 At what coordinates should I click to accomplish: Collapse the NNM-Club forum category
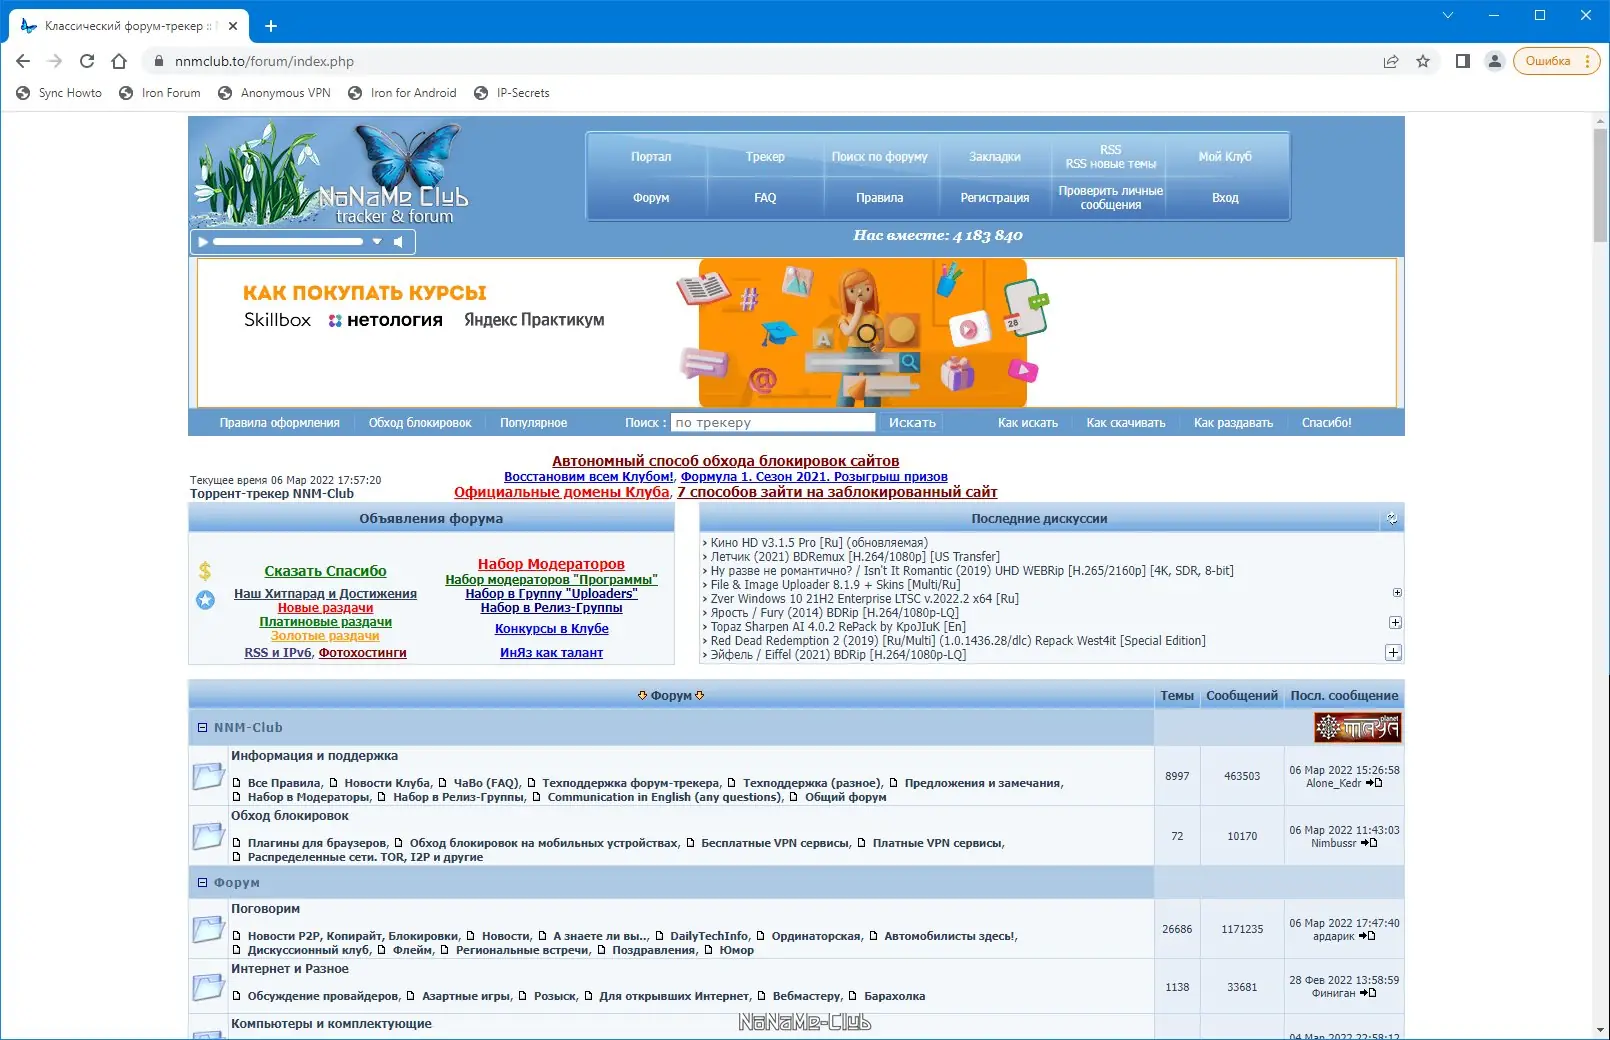pos(202,728)
